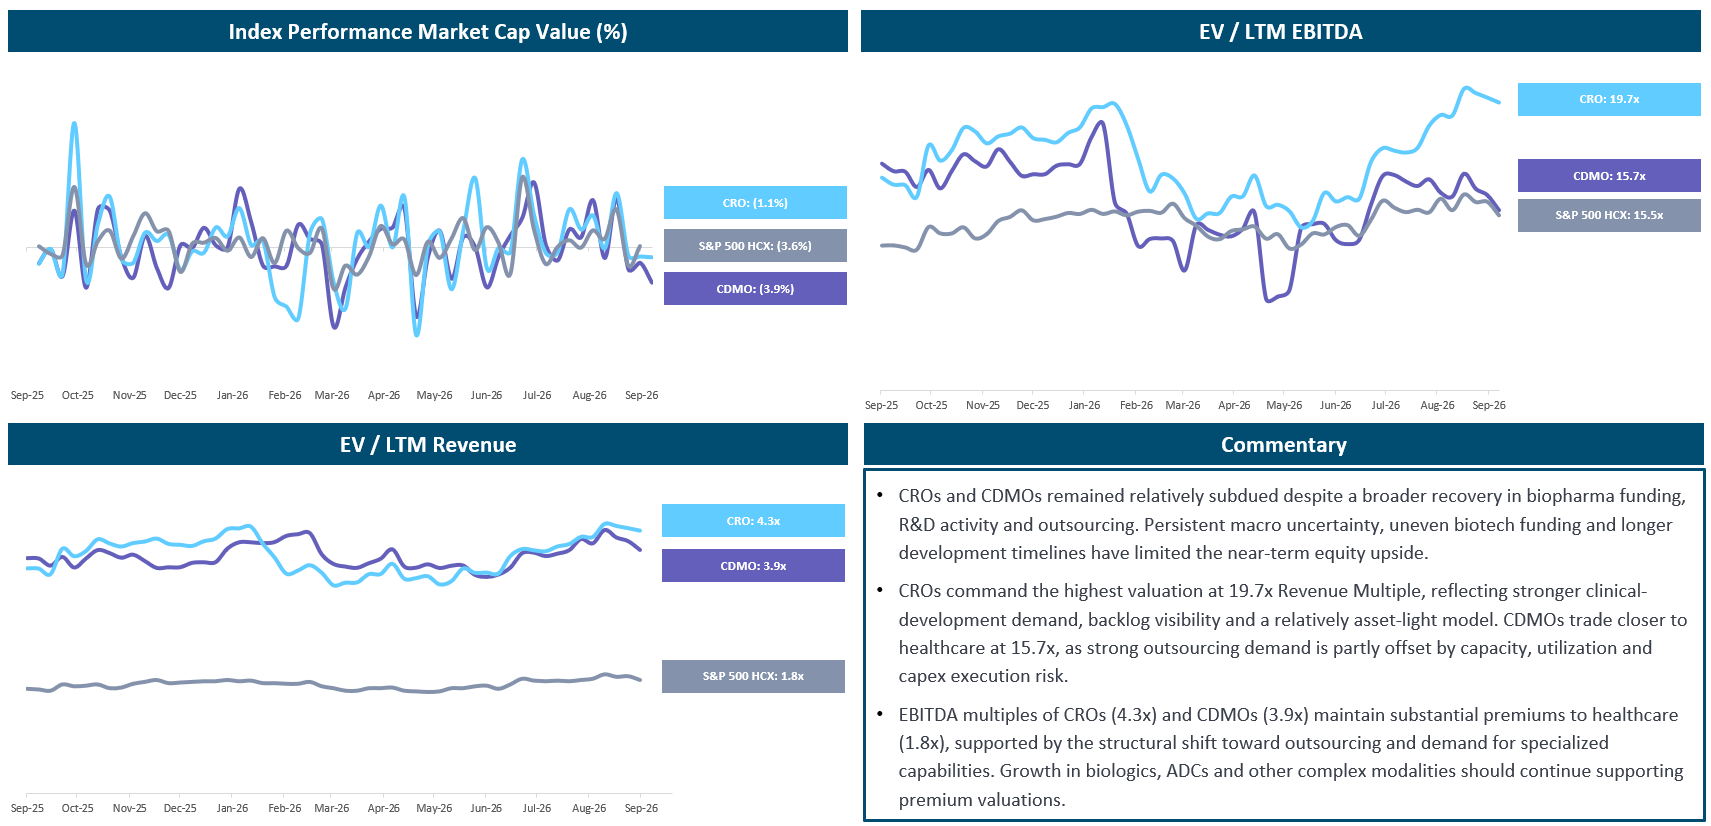The height and width of the screenshot is (826, 1711).
Task: Select Sep-26 axis label in Revenue chart
Action: pos(641,808)
